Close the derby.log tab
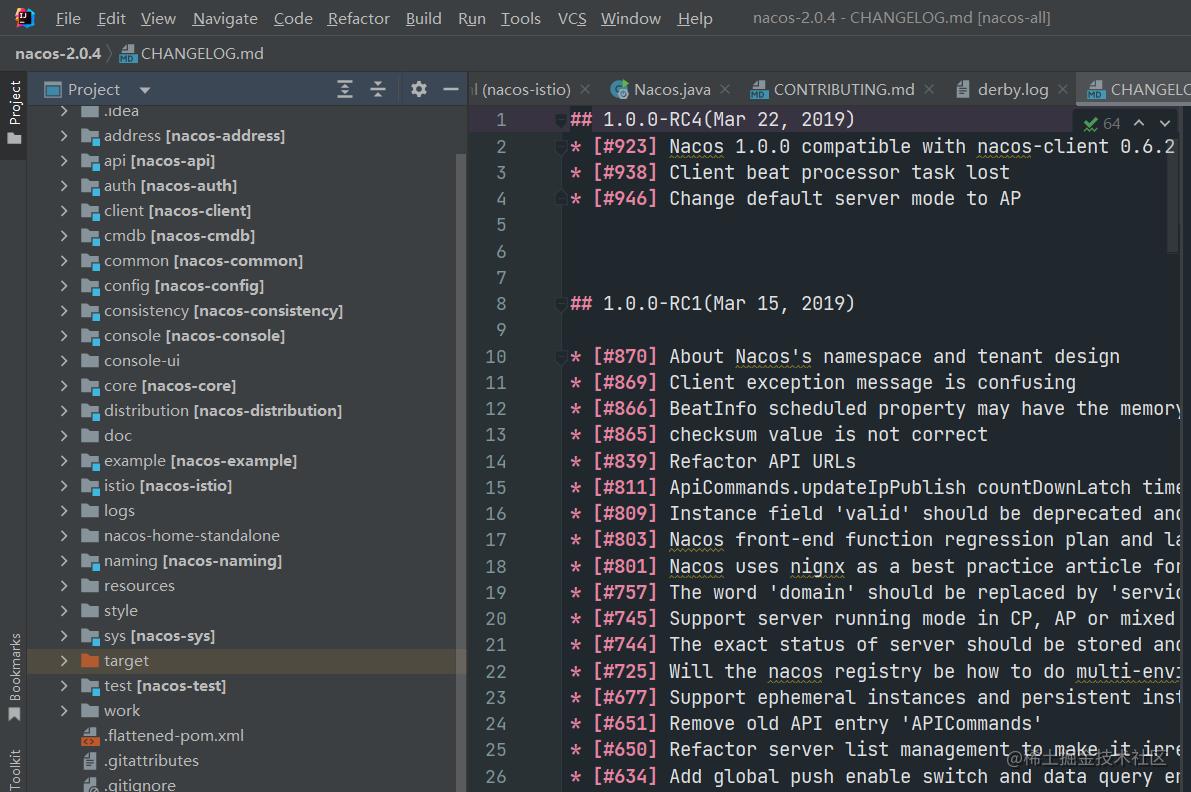 tap(1063, 90)
